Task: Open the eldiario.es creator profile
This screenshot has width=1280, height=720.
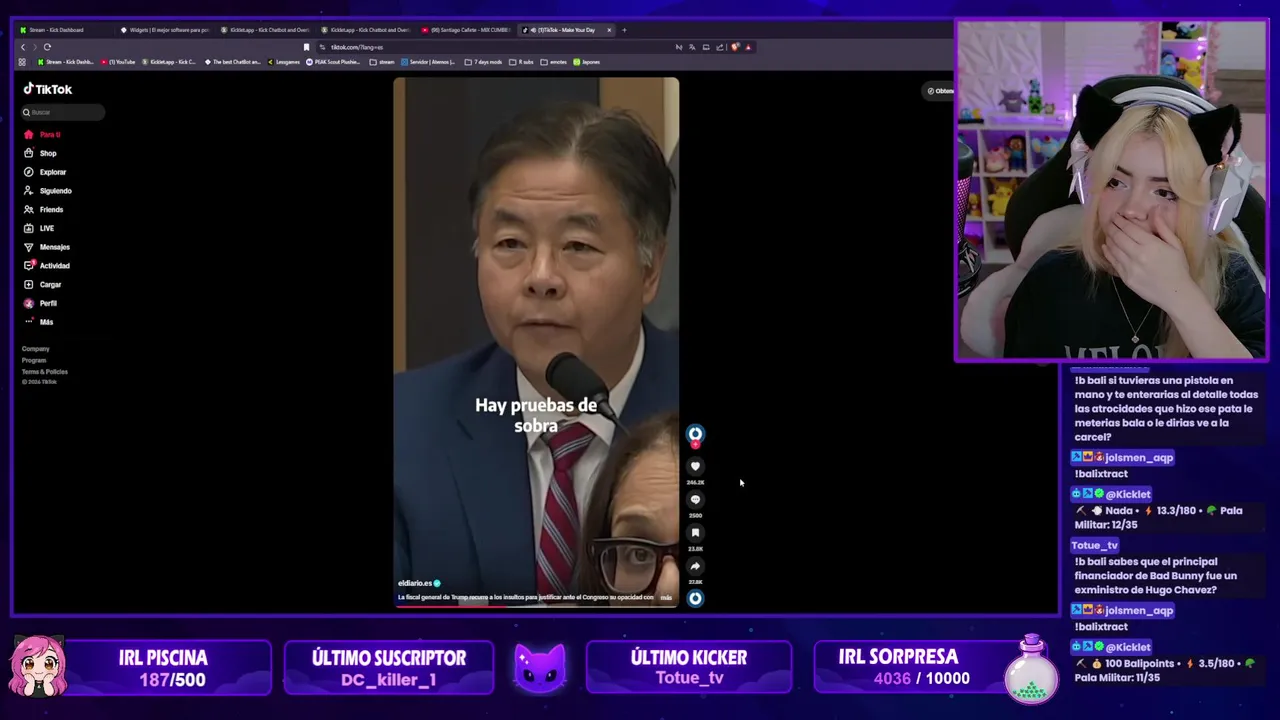Action: [x=415, y=583]
